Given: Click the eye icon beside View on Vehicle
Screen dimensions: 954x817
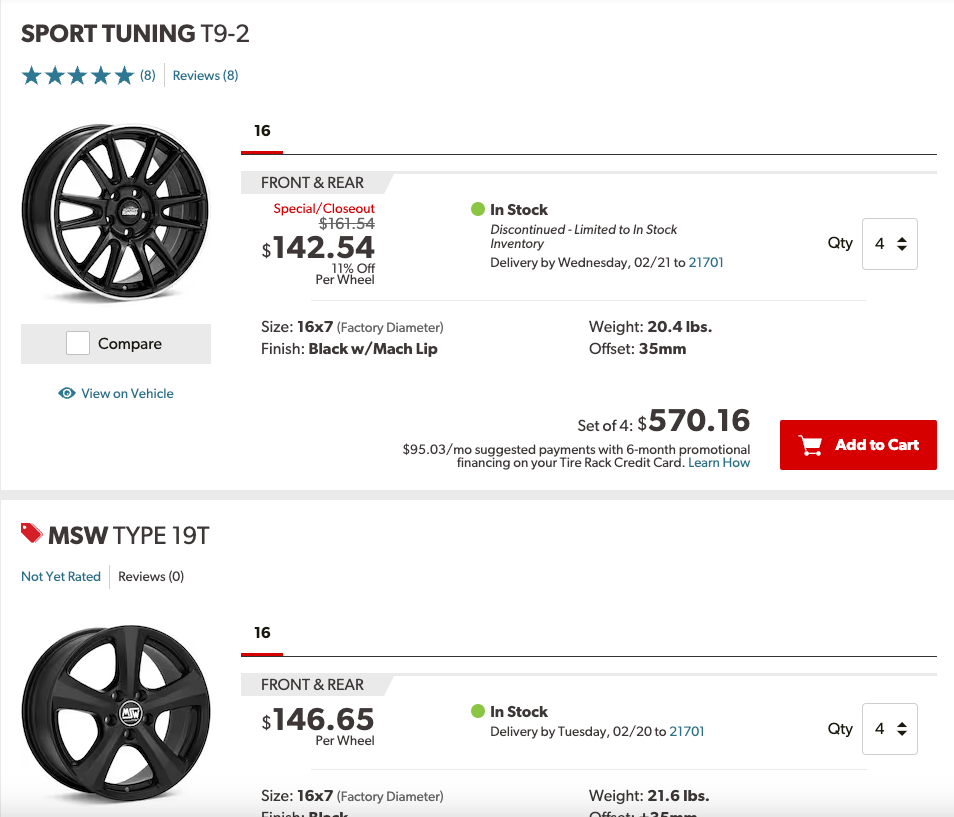Looking at the screenshot, I should 67,394.
